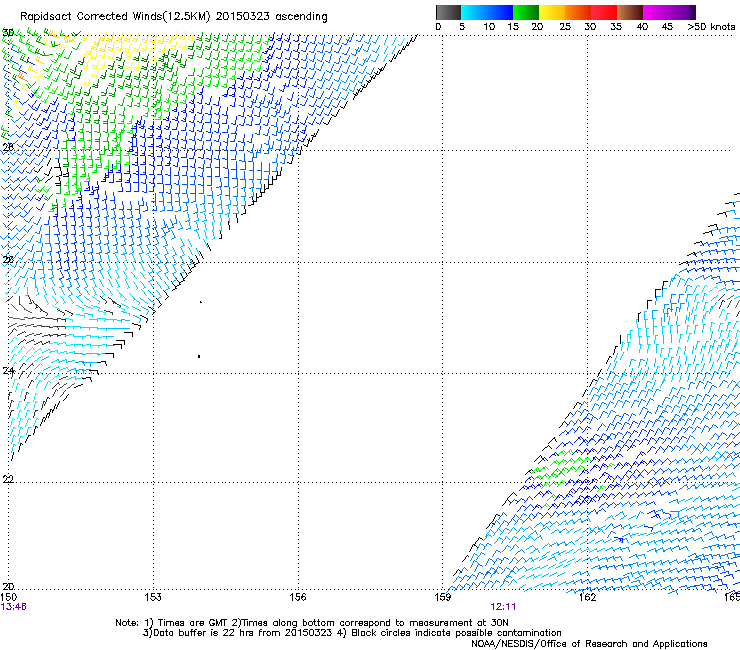Click the latitude label '28'

8,147
